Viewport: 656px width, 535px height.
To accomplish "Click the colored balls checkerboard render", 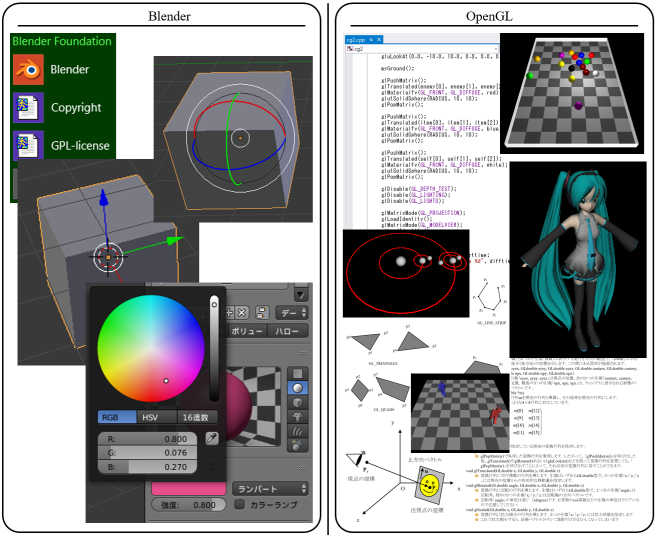I will [571, 93].
